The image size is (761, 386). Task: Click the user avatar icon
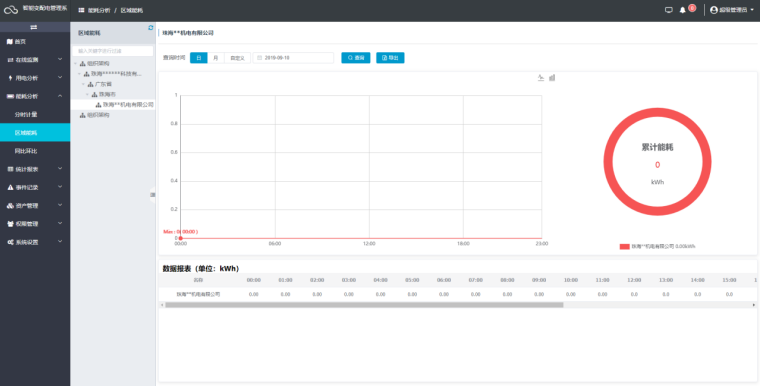713,10
